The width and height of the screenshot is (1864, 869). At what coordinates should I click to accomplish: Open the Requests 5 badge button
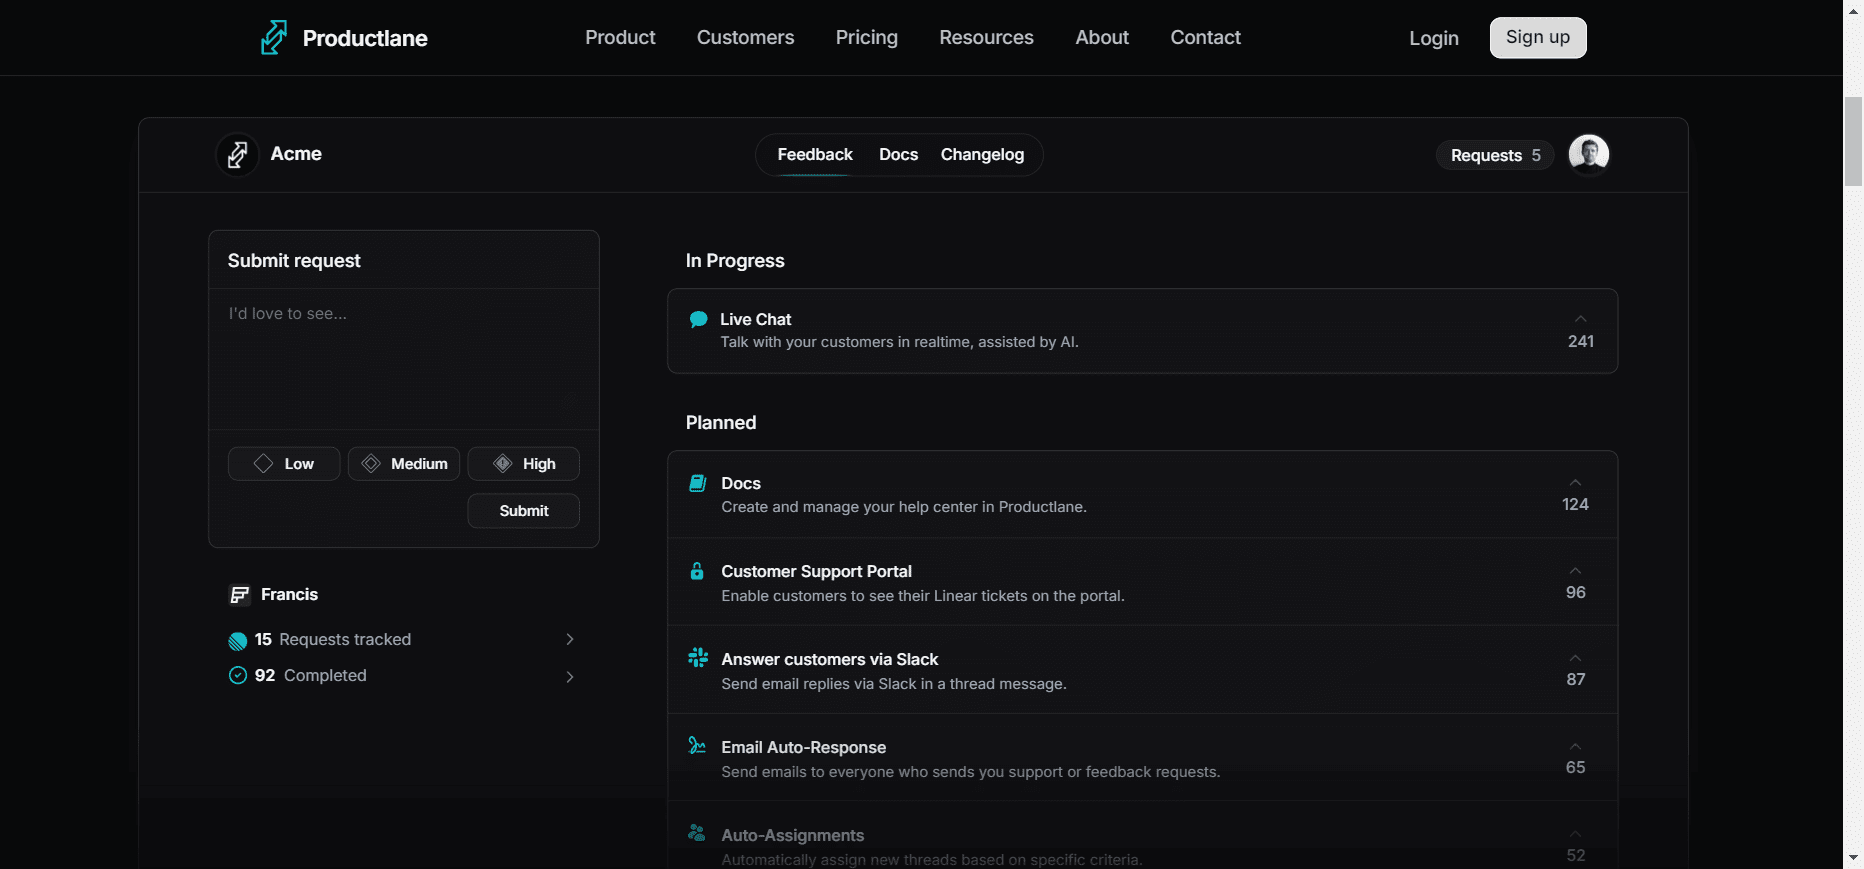pos(1495,155)
